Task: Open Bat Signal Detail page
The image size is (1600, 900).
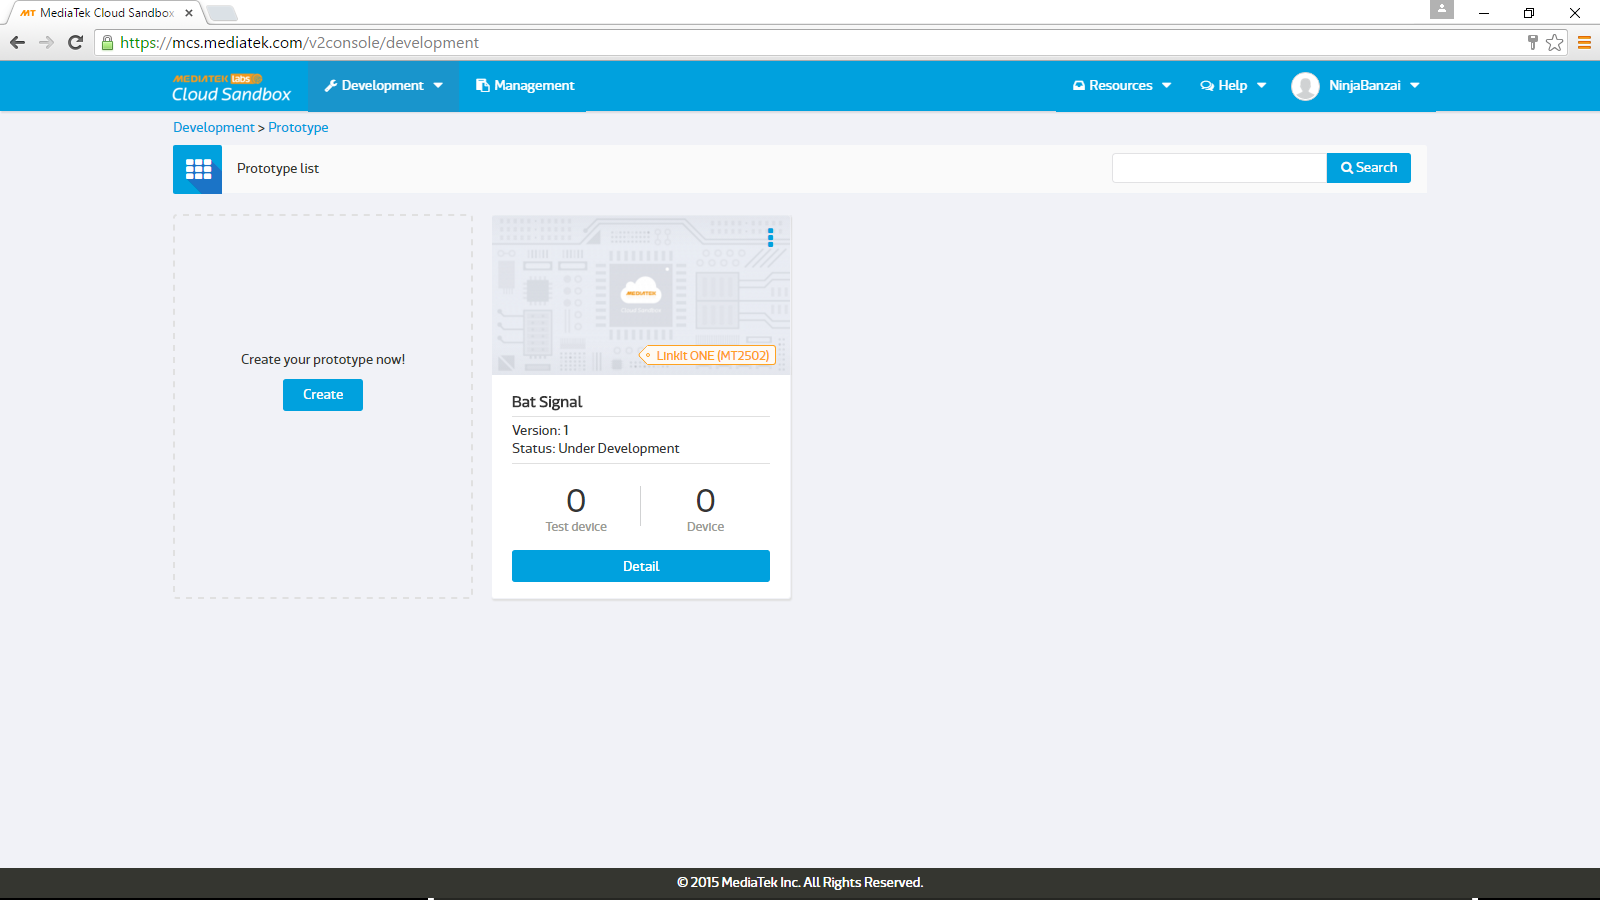Action: click(x=641, y=566)
